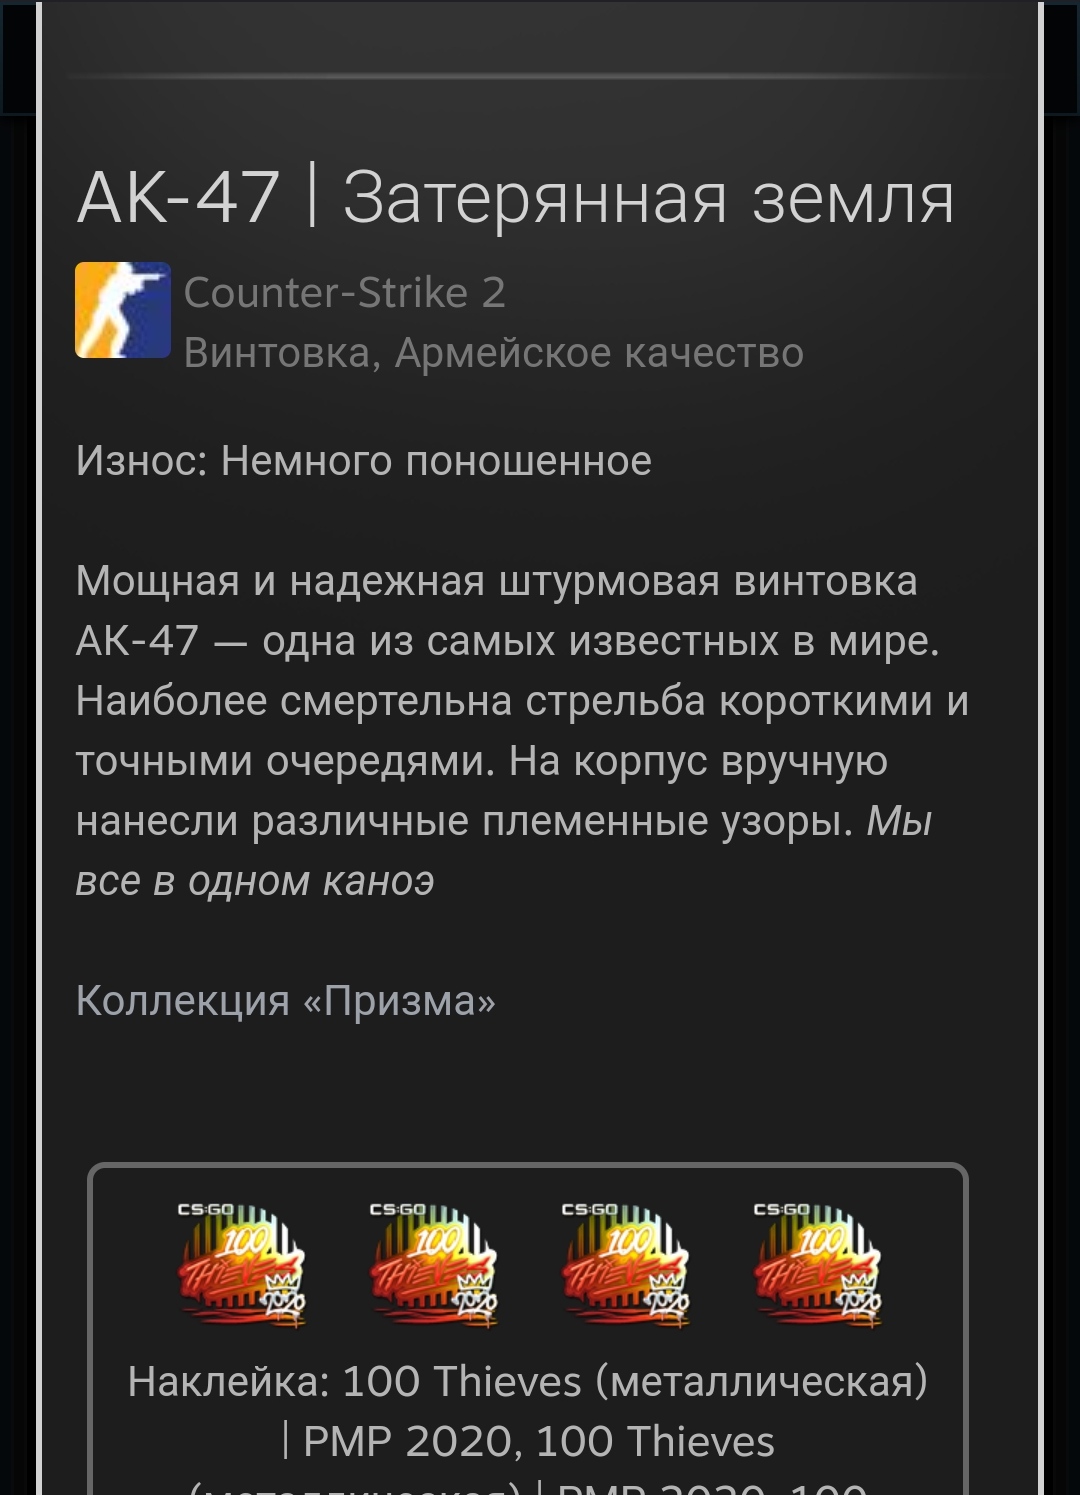The width and height of the screenshot is (1080, 1495).
Task: Select the second 100 Thieves sticker
Action: click(434, 1266)
